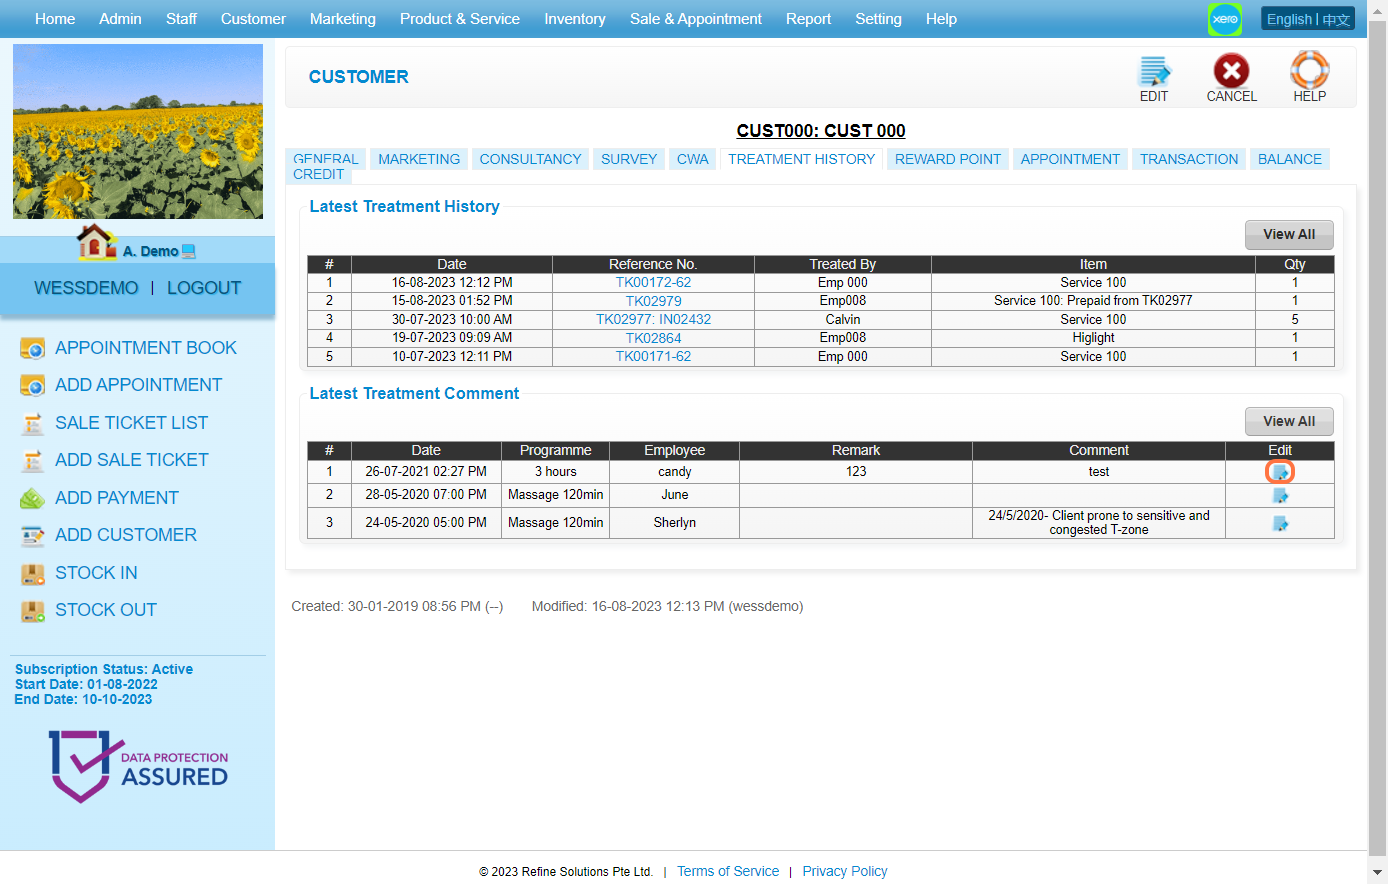Open the Privacy Policy link
The height and width of the screenshot is (884, 1388).
tap(845, 872)
